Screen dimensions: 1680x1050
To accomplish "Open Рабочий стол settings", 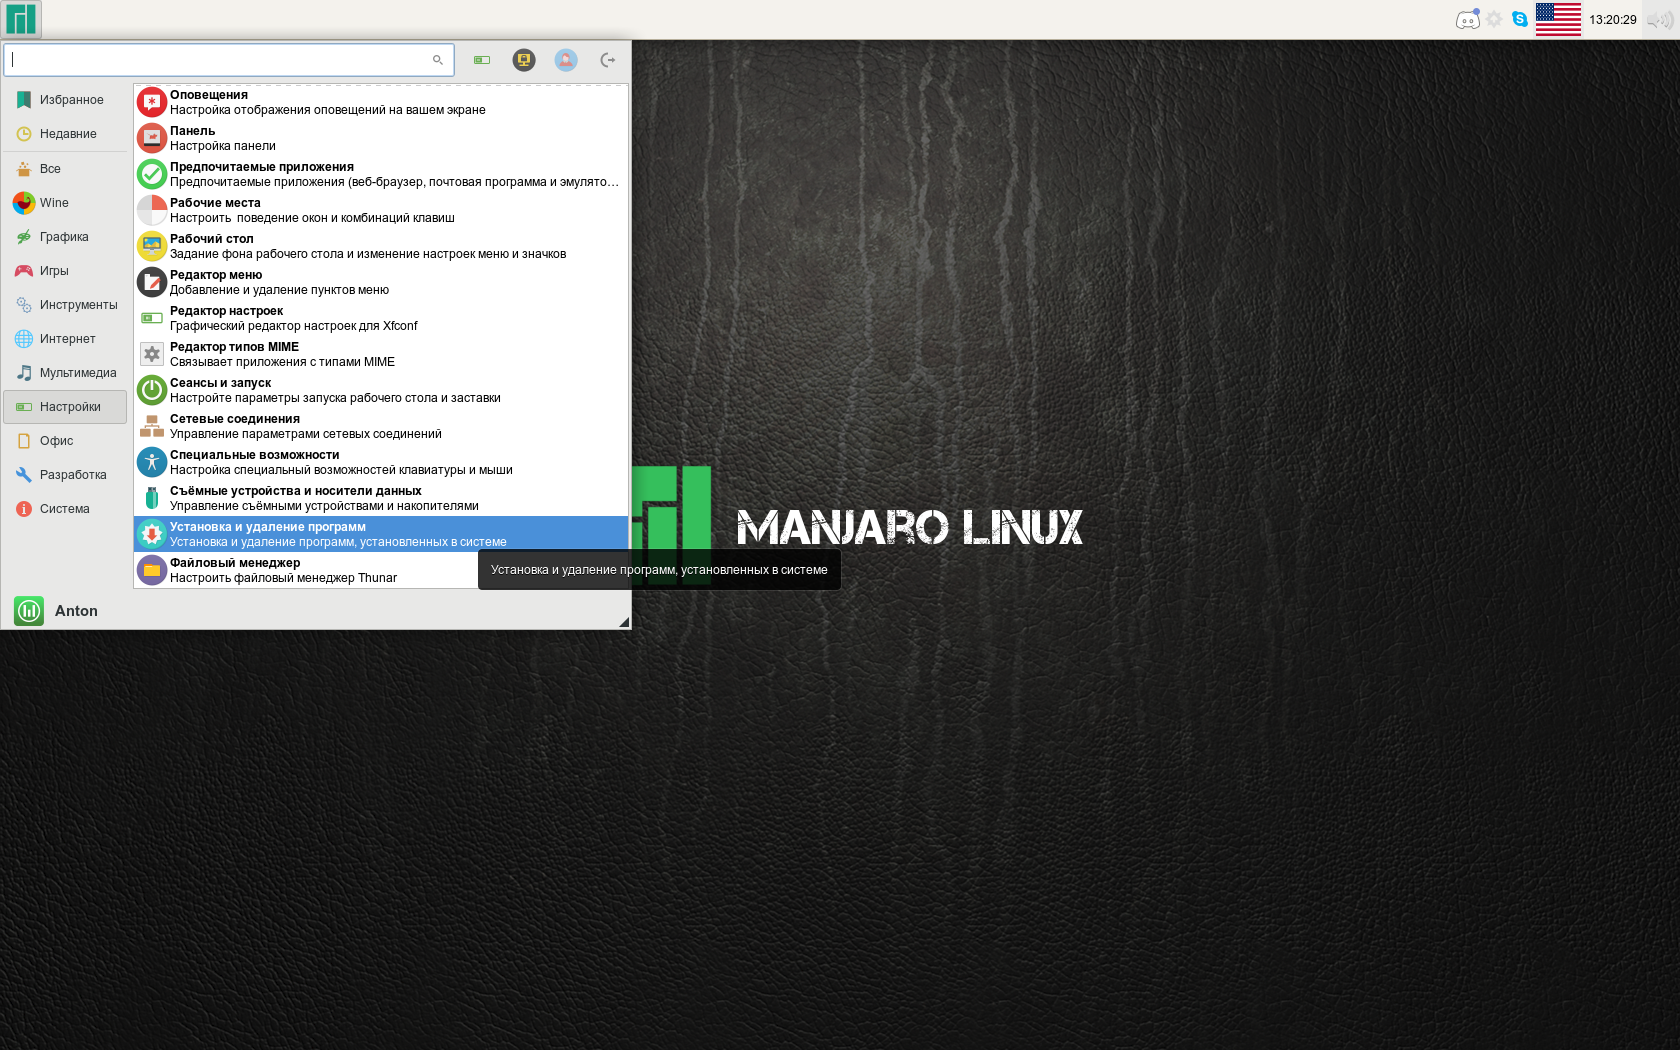I will [381, 246].
